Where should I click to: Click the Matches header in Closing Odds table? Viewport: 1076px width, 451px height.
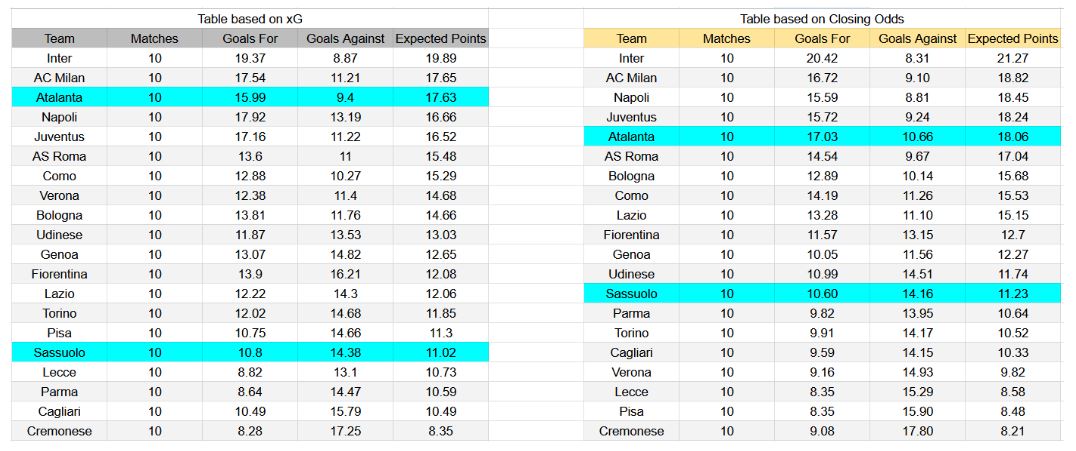point(726,38)
